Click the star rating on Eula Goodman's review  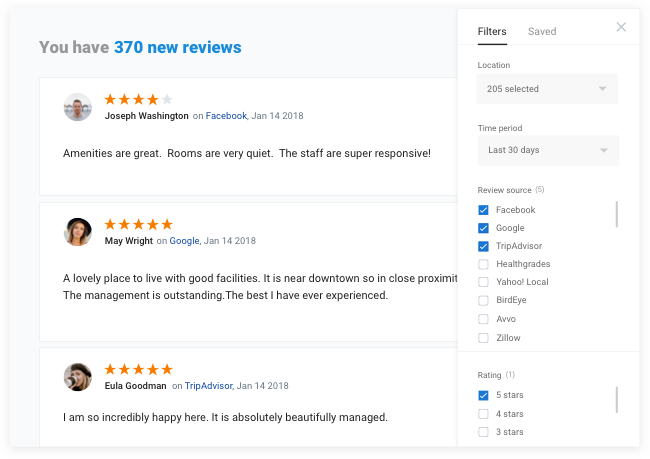[x=138, y=369]
